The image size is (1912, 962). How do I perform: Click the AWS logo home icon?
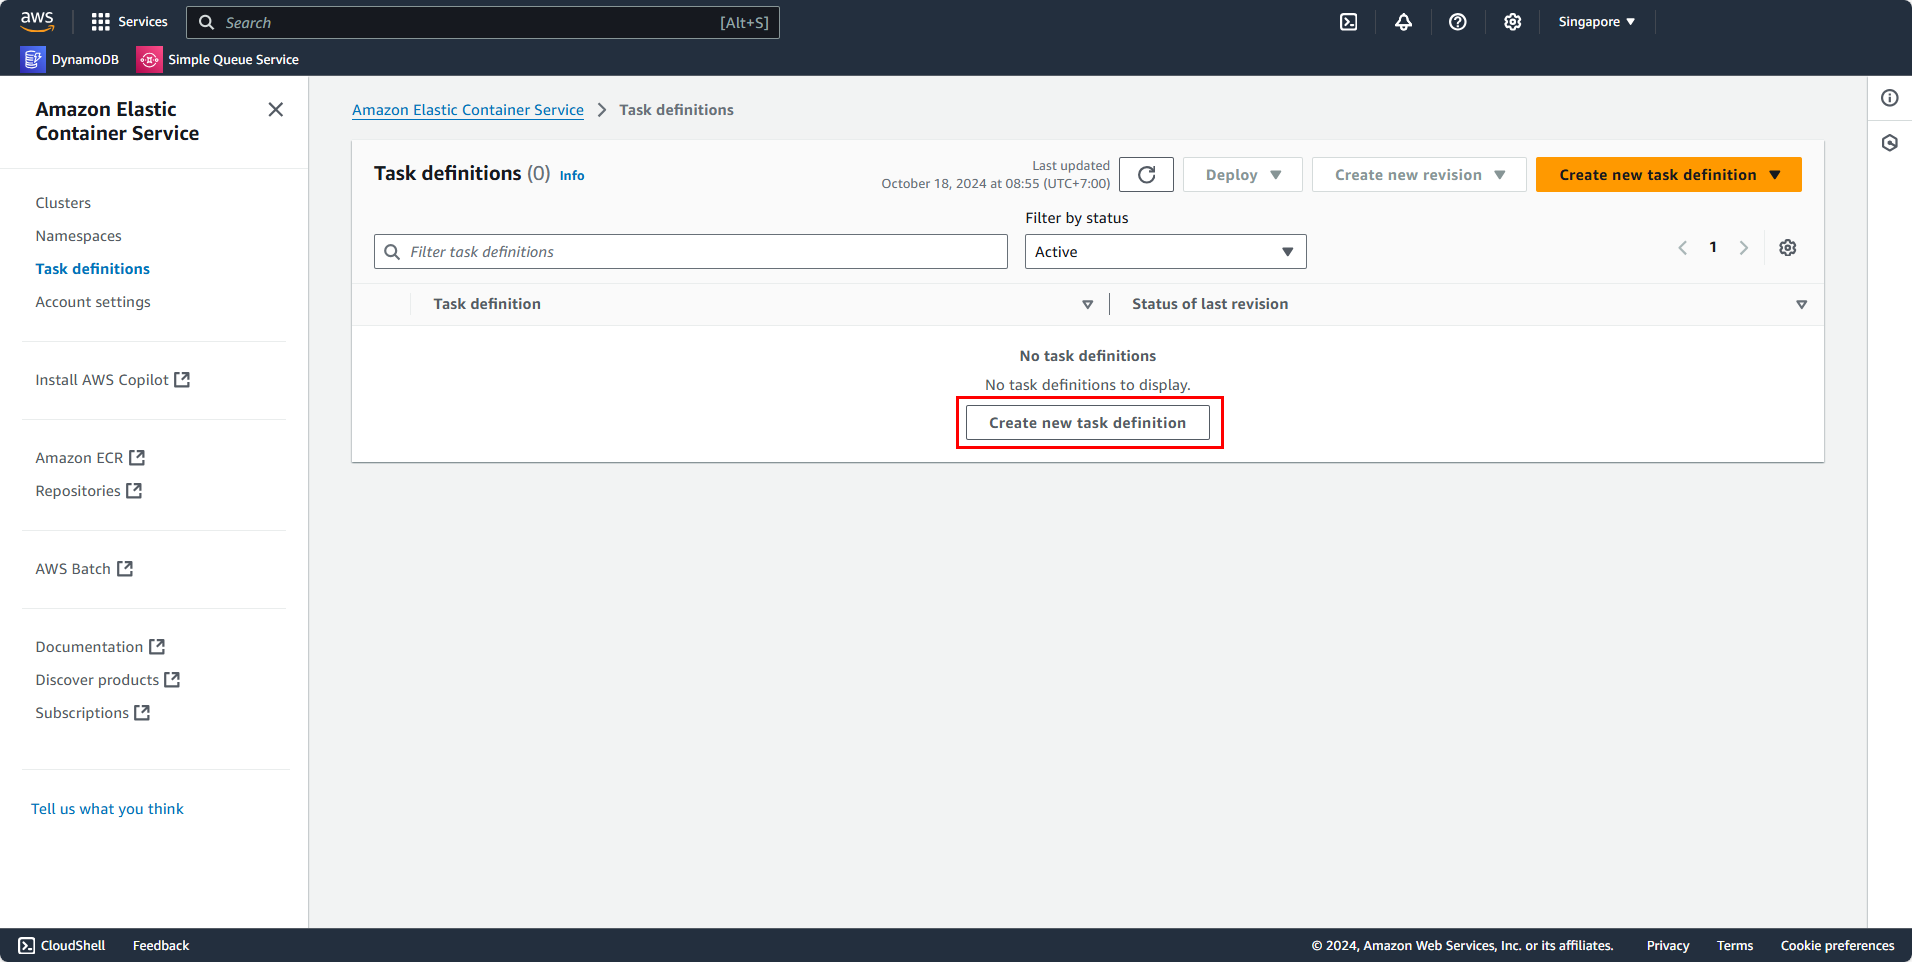pos(37,21)
